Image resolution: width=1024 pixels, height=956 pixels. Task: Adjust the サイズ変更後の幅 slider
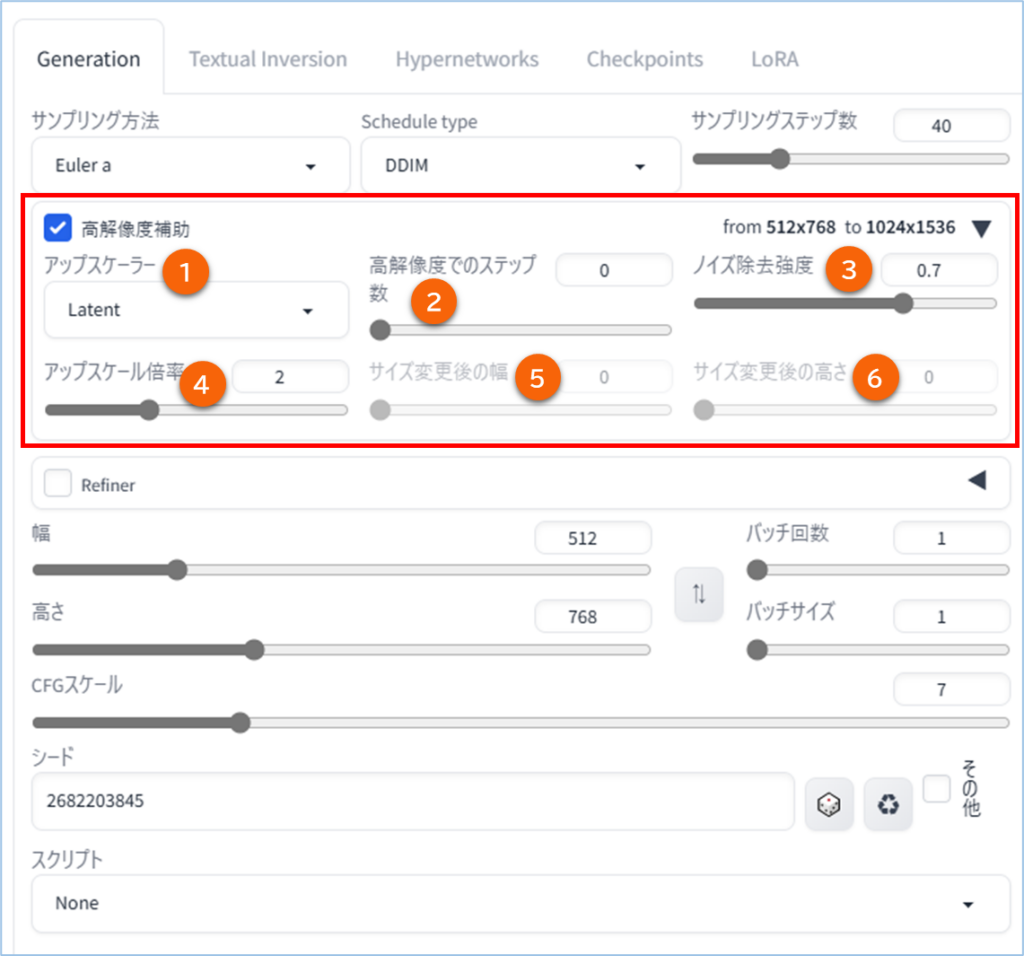coord(520,410)
